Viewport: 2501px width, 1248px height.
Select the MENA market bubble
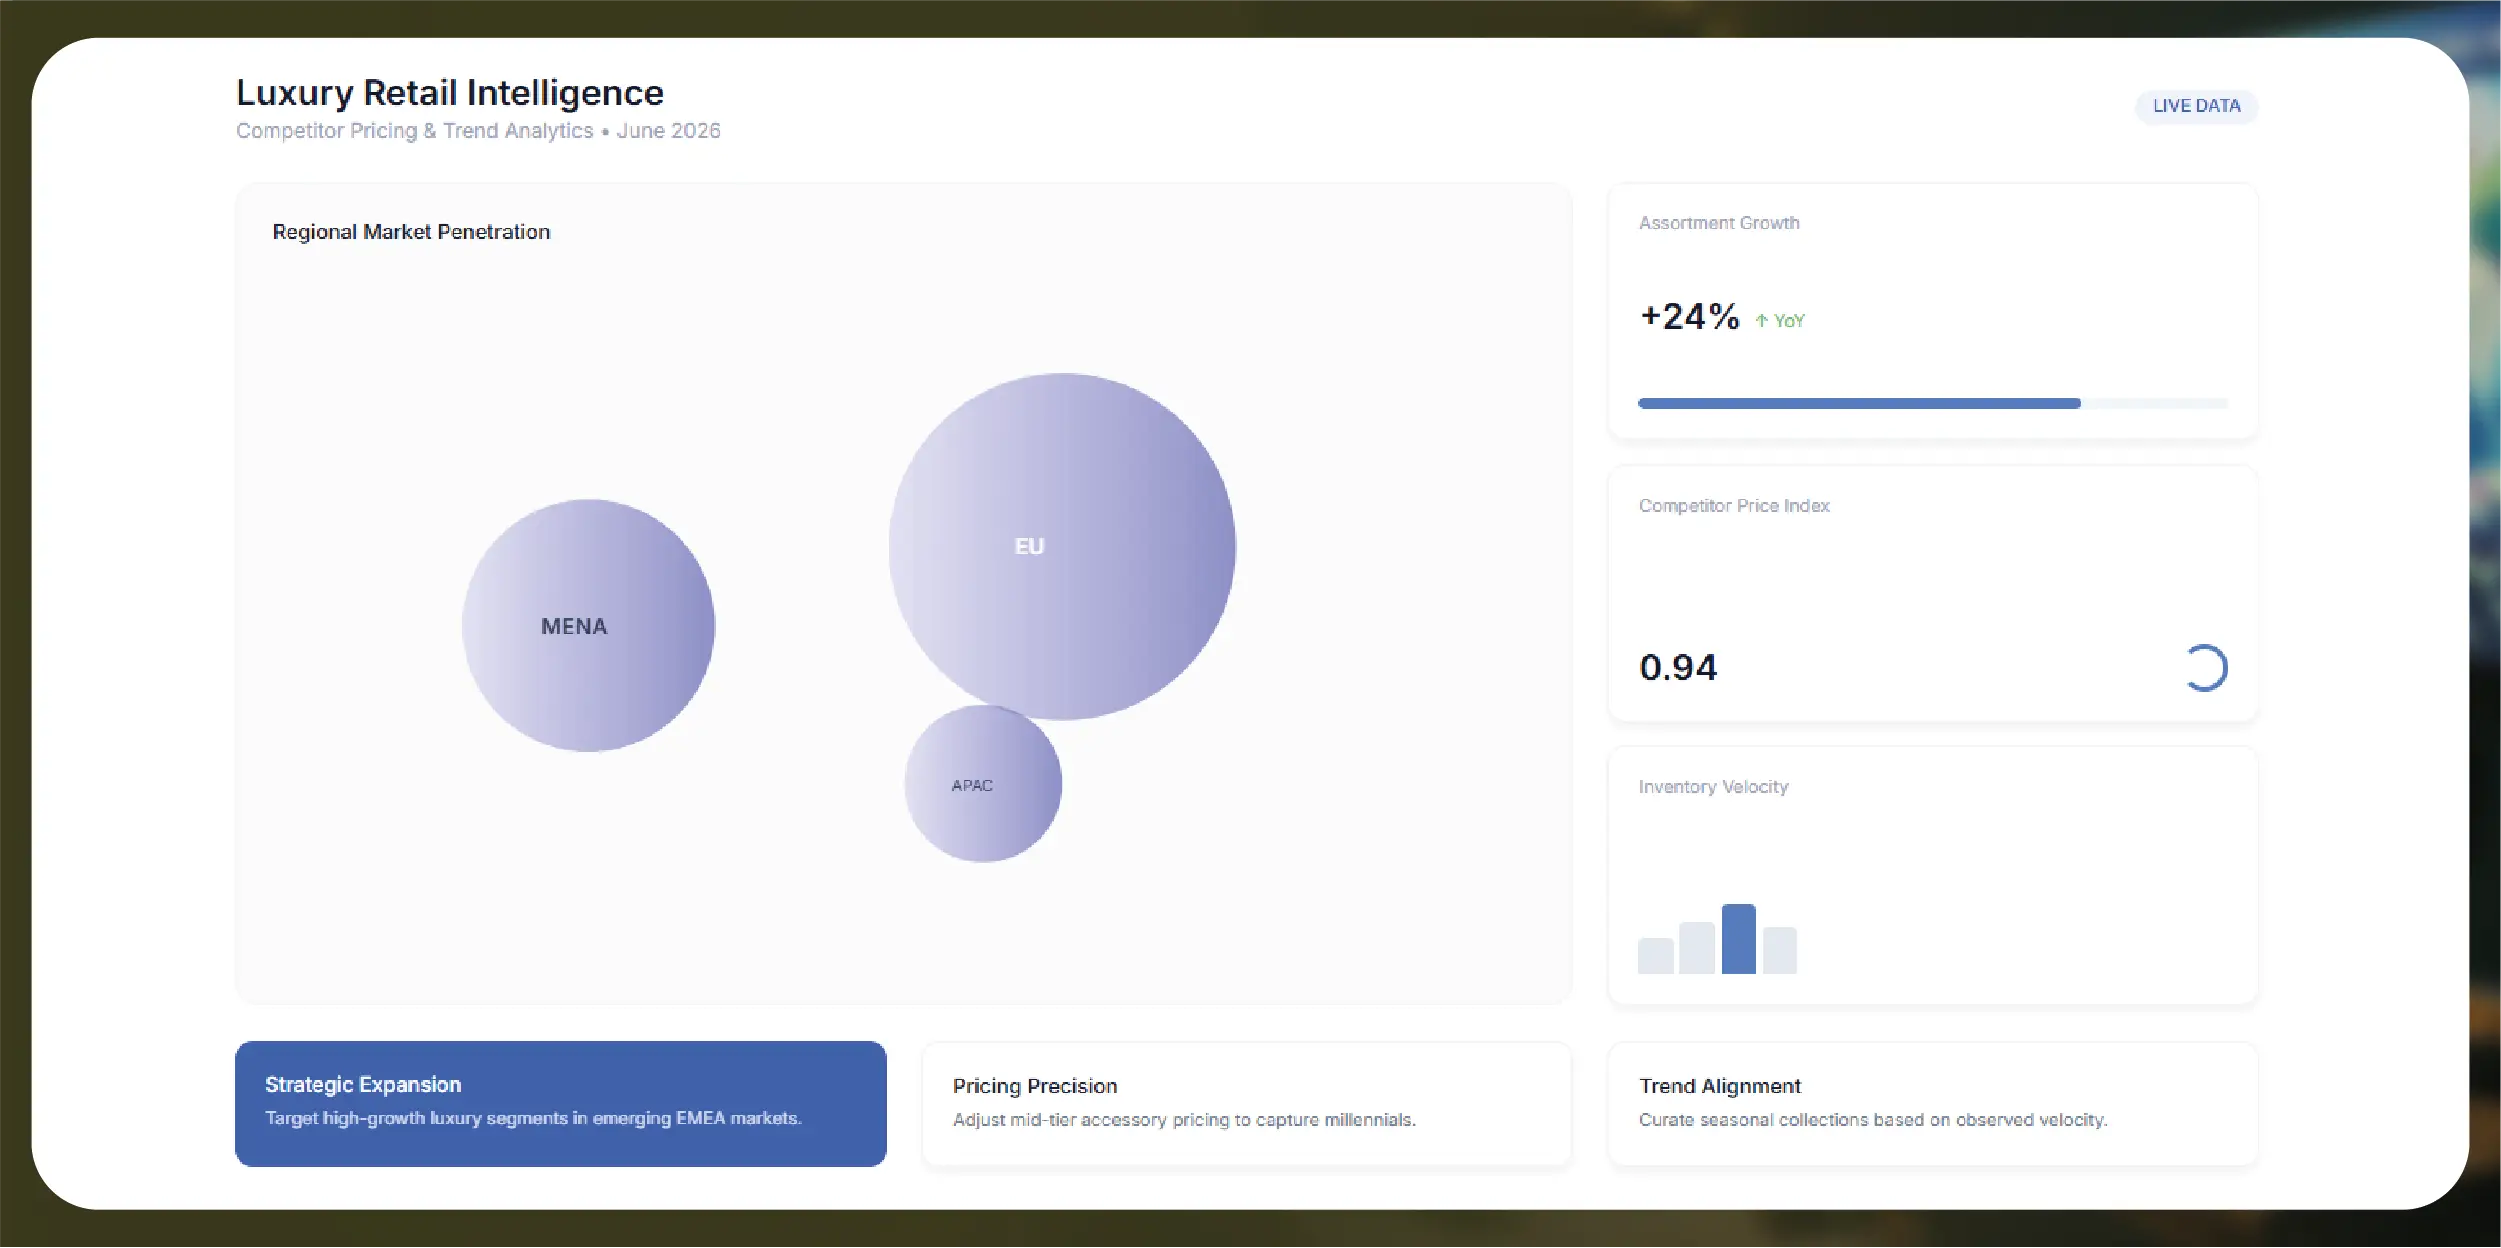(x=588, y=626)
